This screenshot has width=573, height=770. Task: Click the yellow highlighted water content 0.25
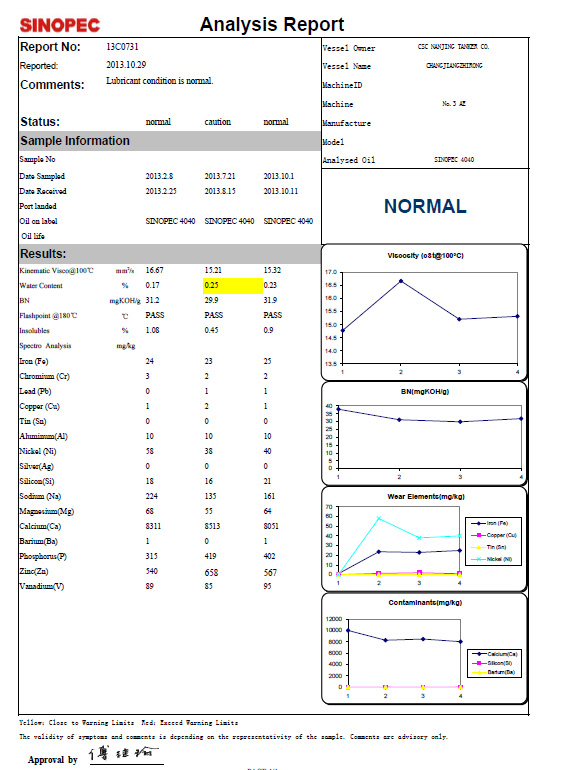pyautogui.click(x=233, y=285)
